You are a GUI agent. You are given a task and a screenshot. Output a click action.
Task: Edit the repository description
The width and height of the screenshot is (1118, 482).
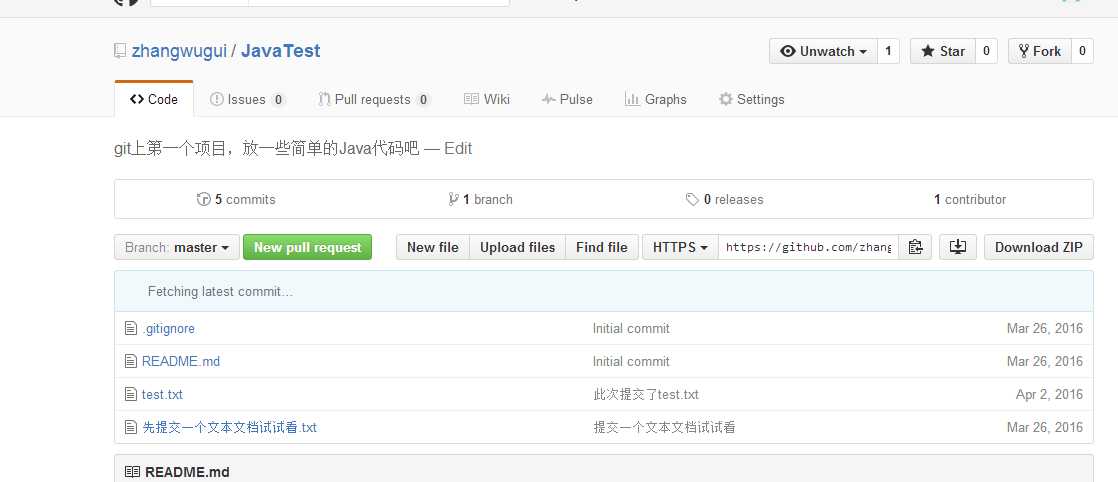coord(458,148)
